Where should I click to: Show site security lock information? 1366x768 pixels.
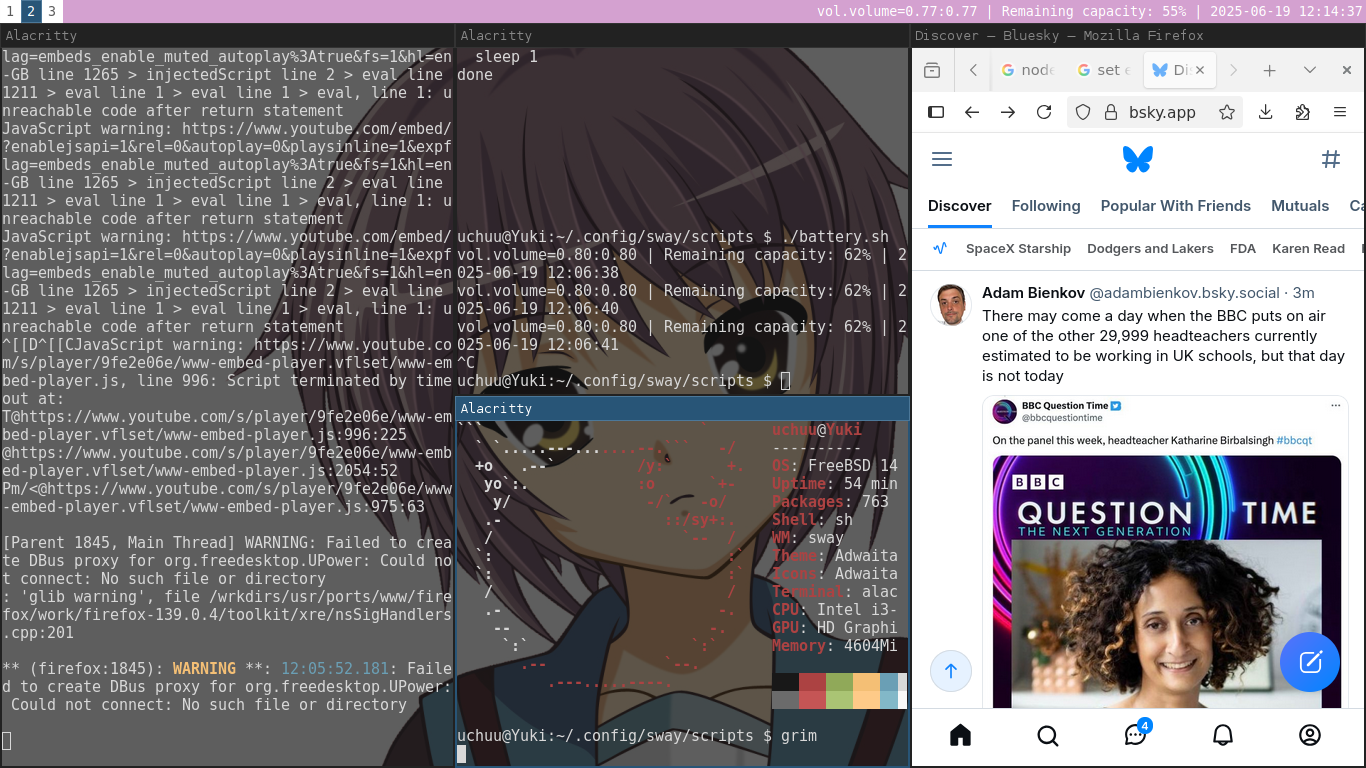coord(1109,112)
